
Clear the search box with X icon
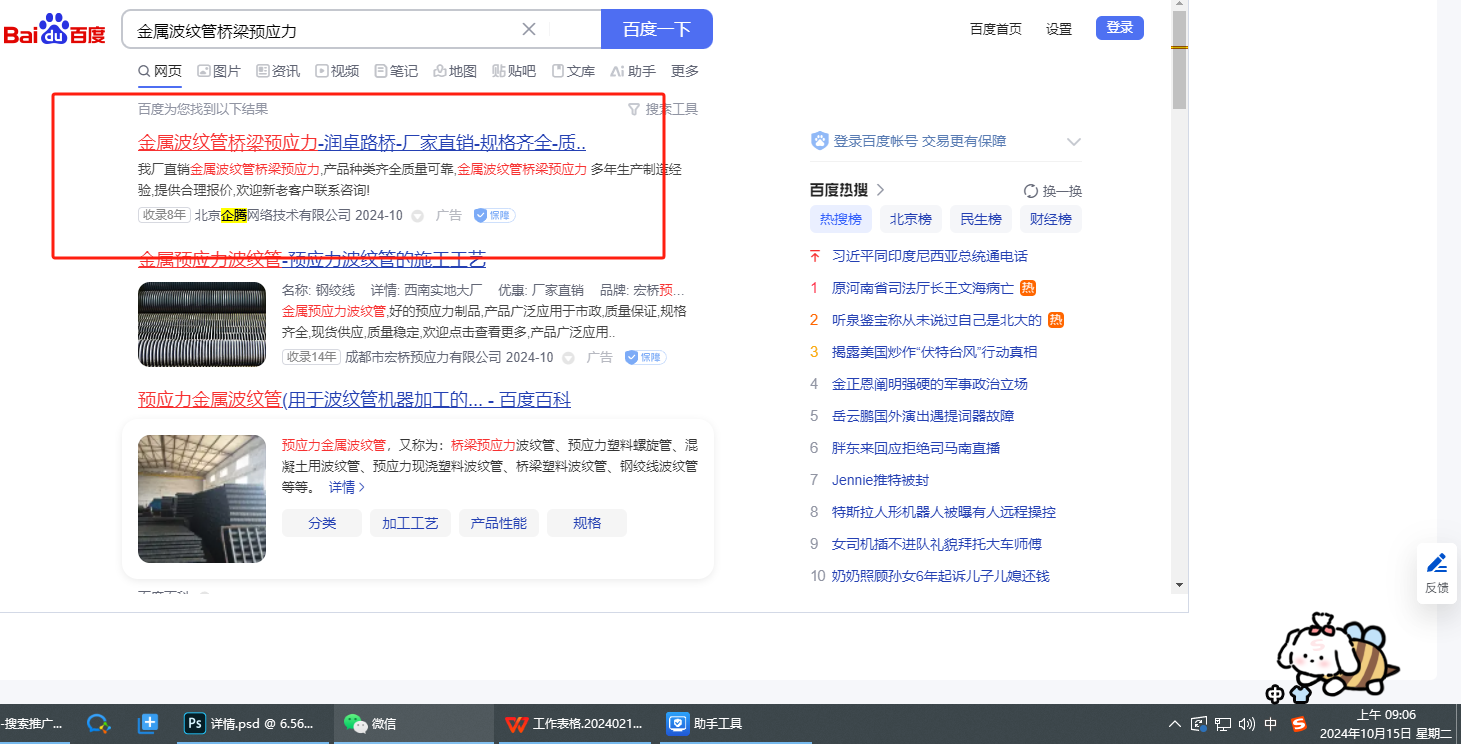tap(529, 29)
